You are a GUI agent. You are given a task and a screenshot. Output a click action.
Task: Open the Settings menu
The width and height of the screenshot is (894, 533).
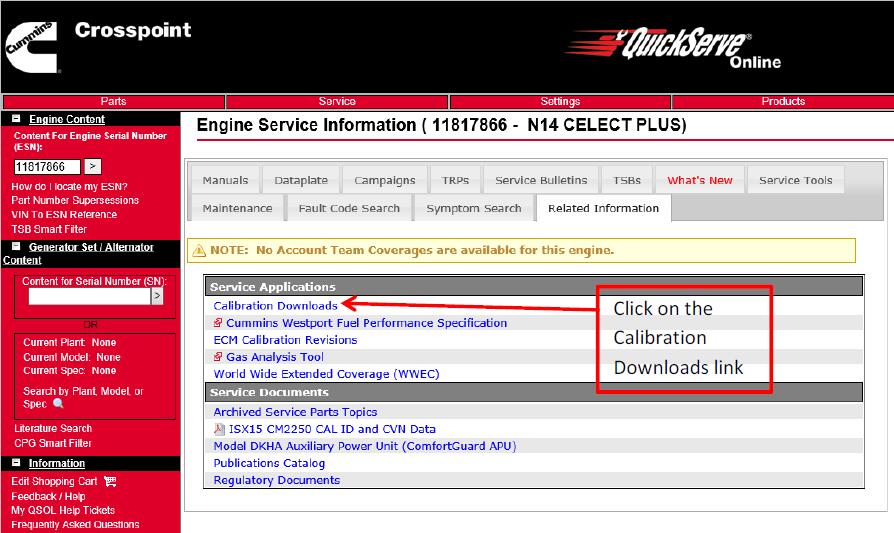point(560,101)
